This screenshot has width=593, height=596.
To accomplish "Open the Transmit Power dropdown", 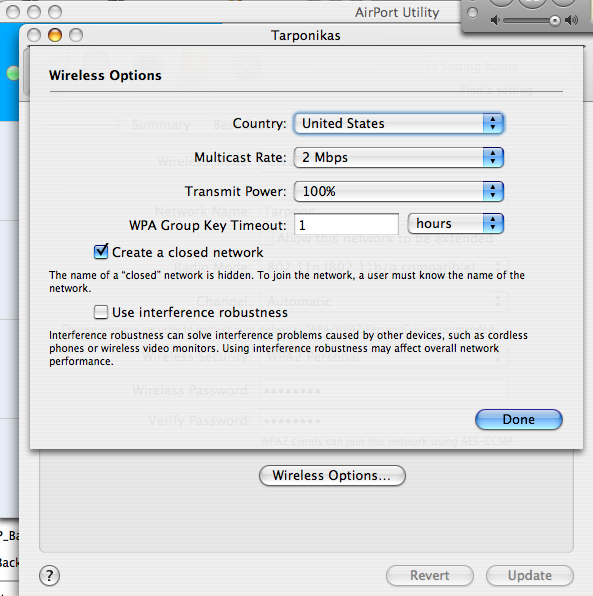I will click(x=399, y=191).
